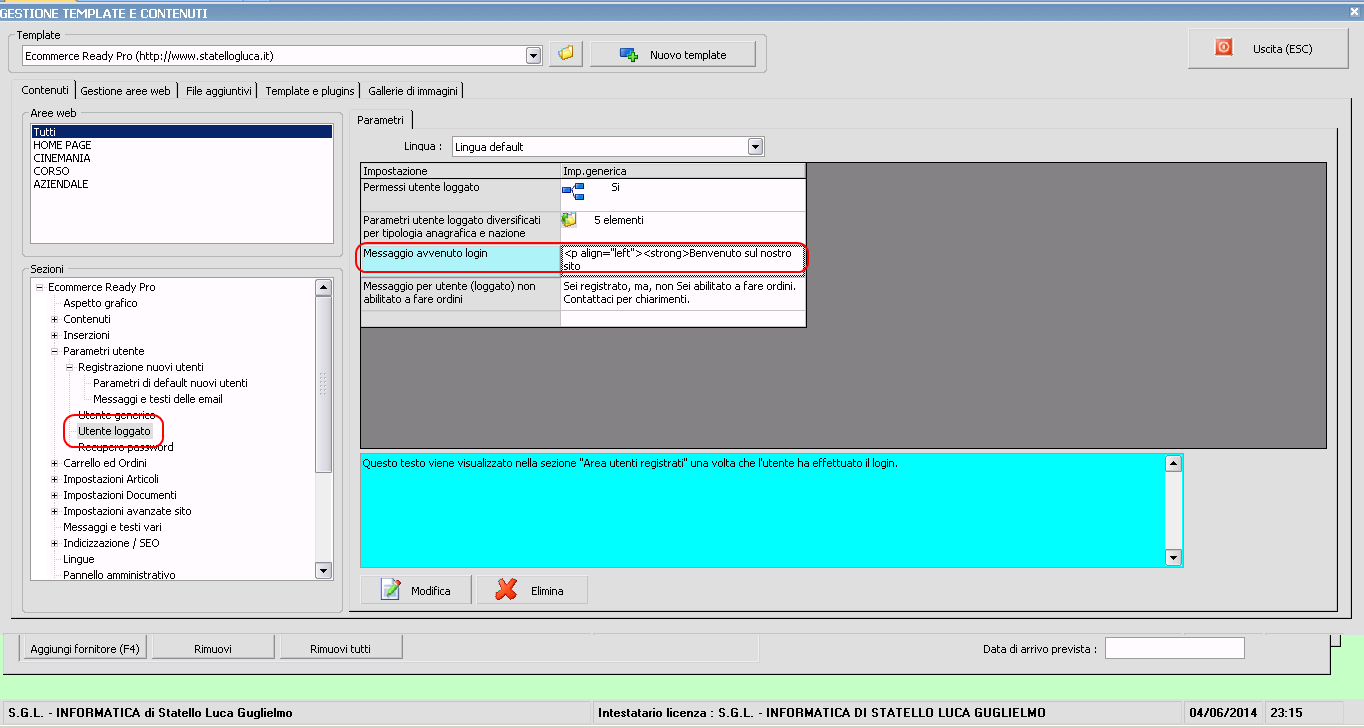Click the time 23:15 in status bar
This screenshot has width=1364, height=728.
(1286, 713)
